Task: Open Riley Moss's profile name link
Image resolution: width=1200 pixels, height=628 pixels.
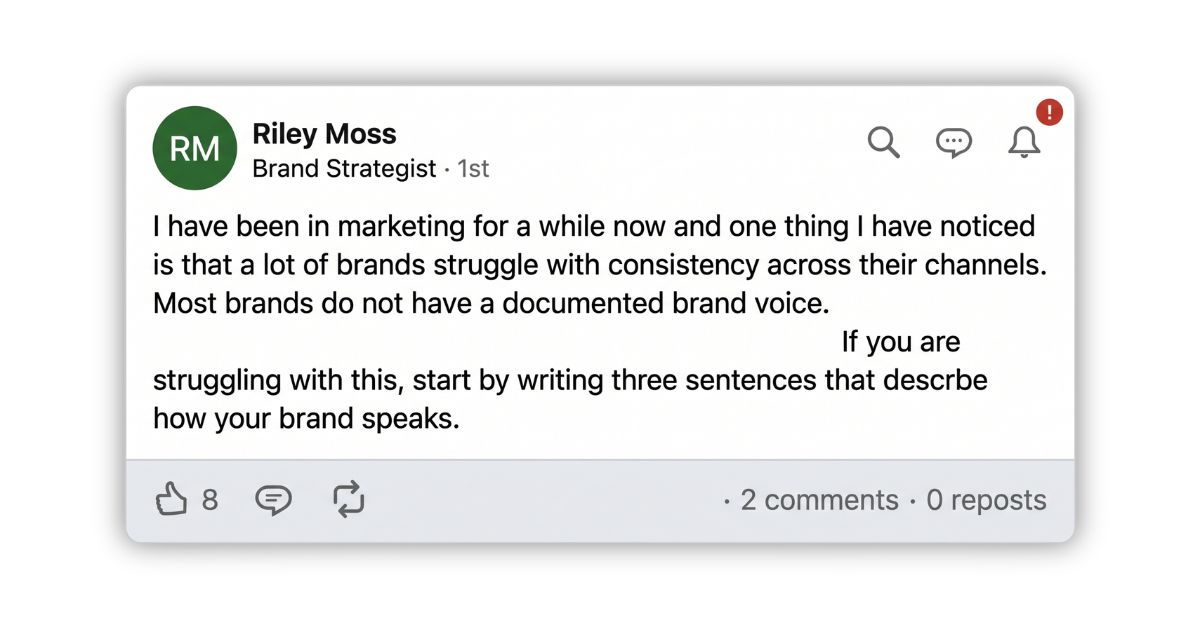Action: [324, 134]
